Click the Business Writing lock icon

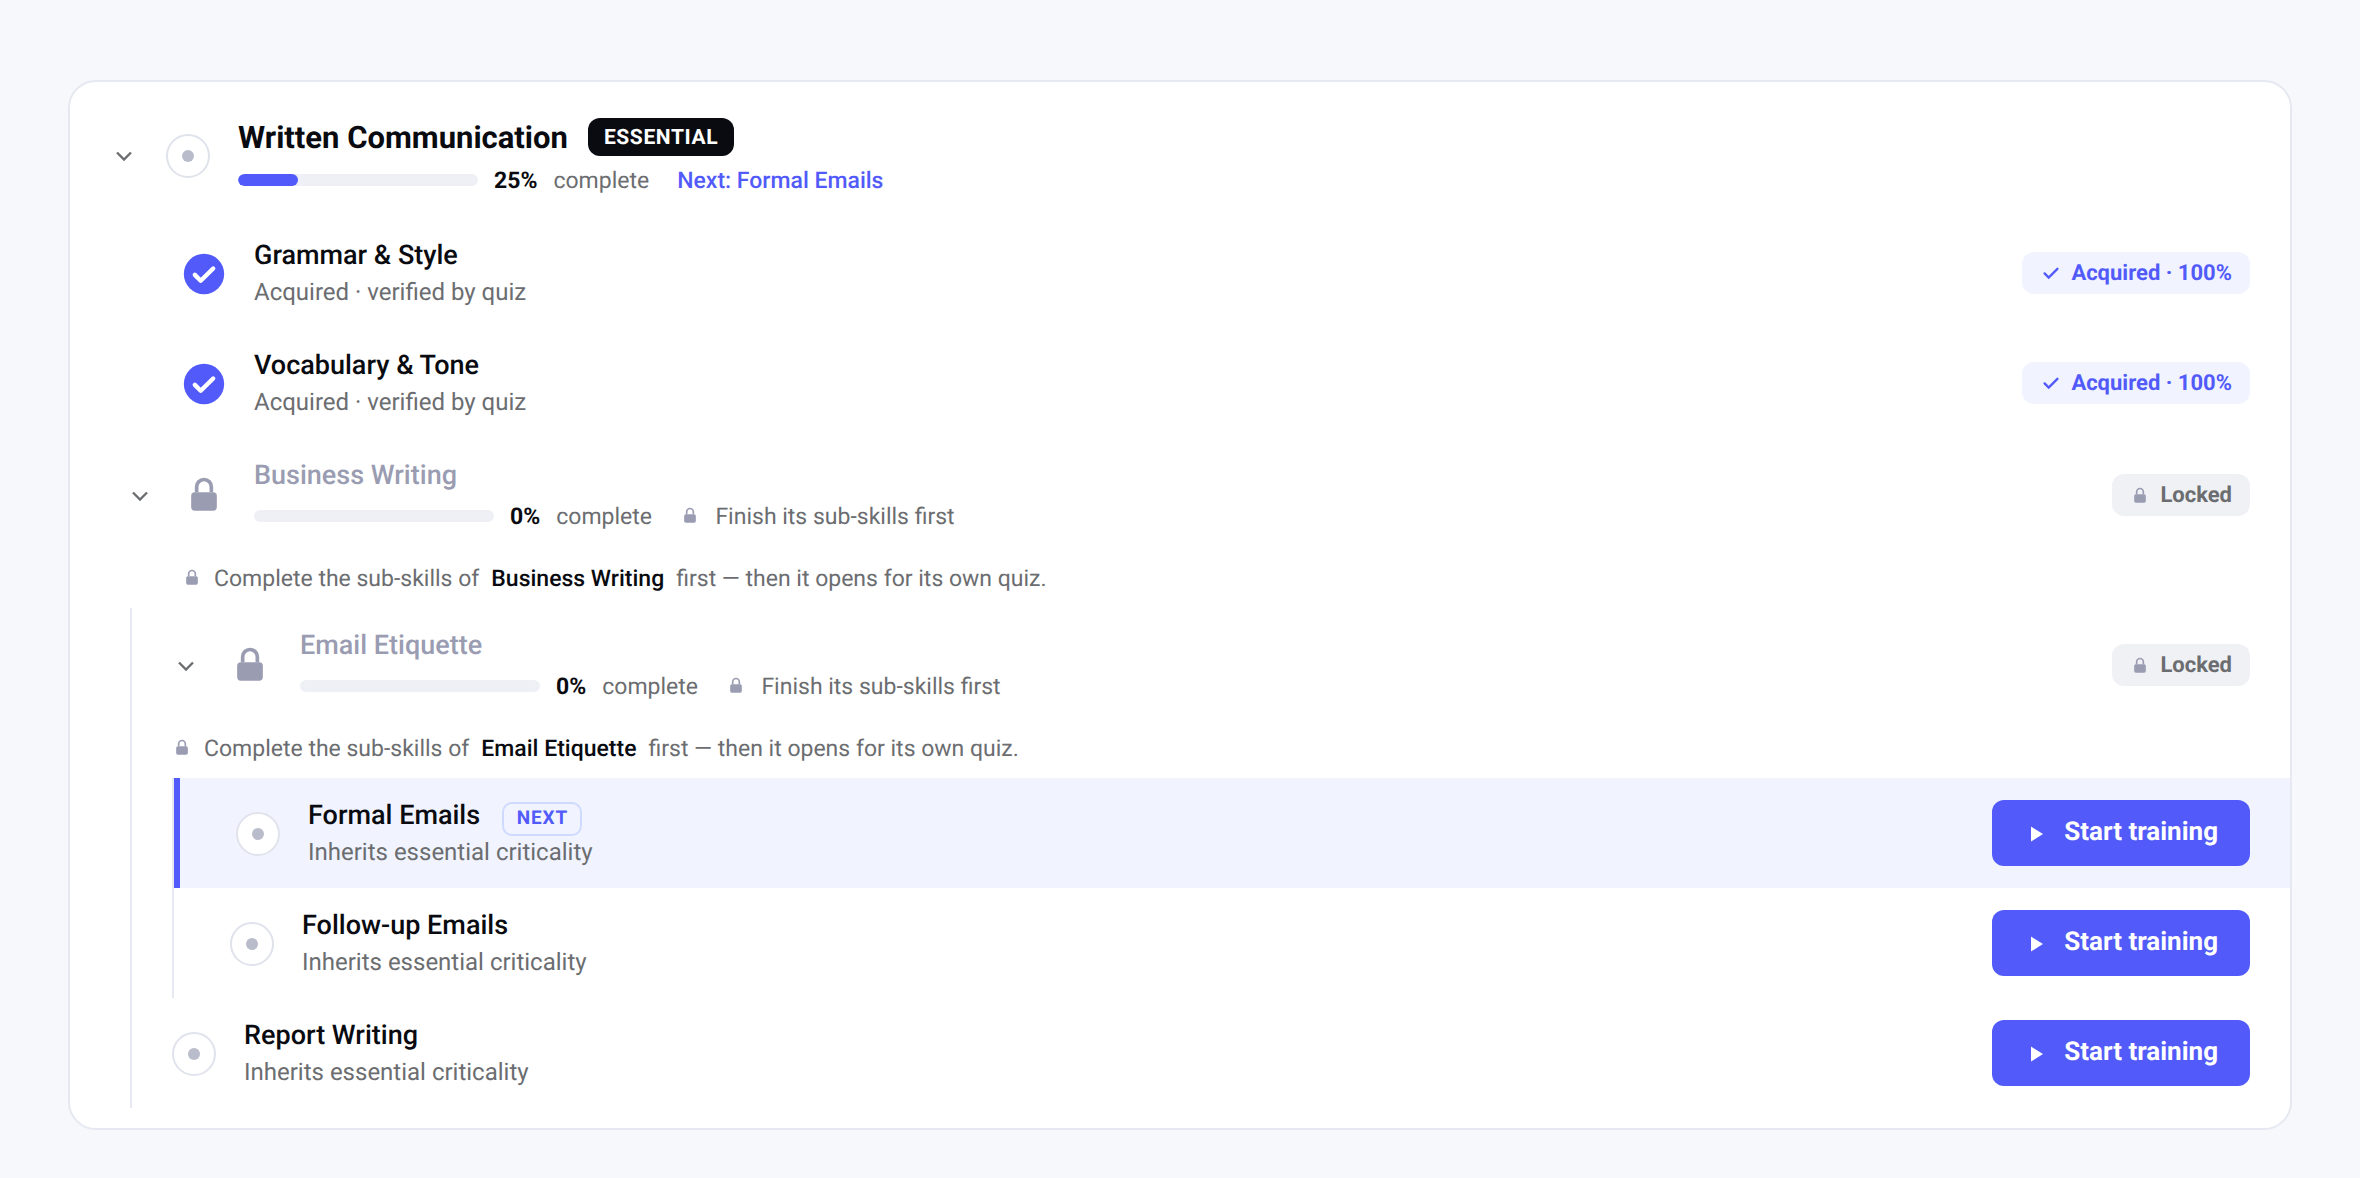pos(204,494)
